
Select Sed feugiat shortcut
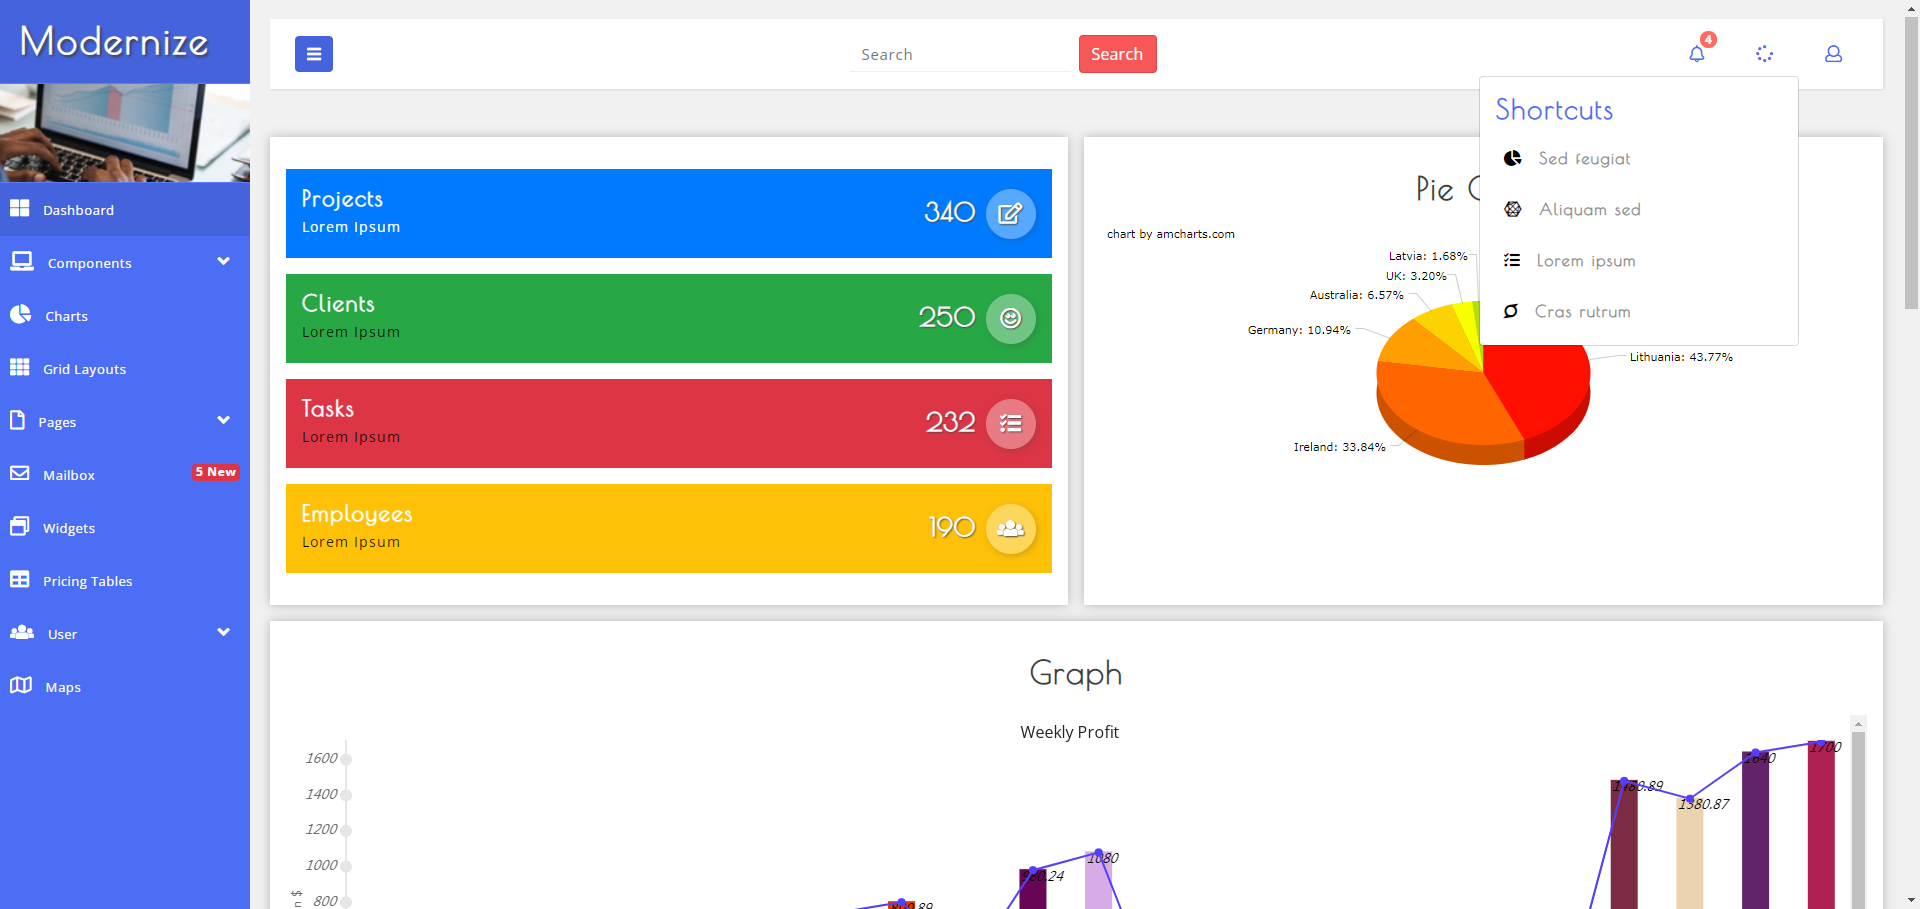tap(1583, 159)
